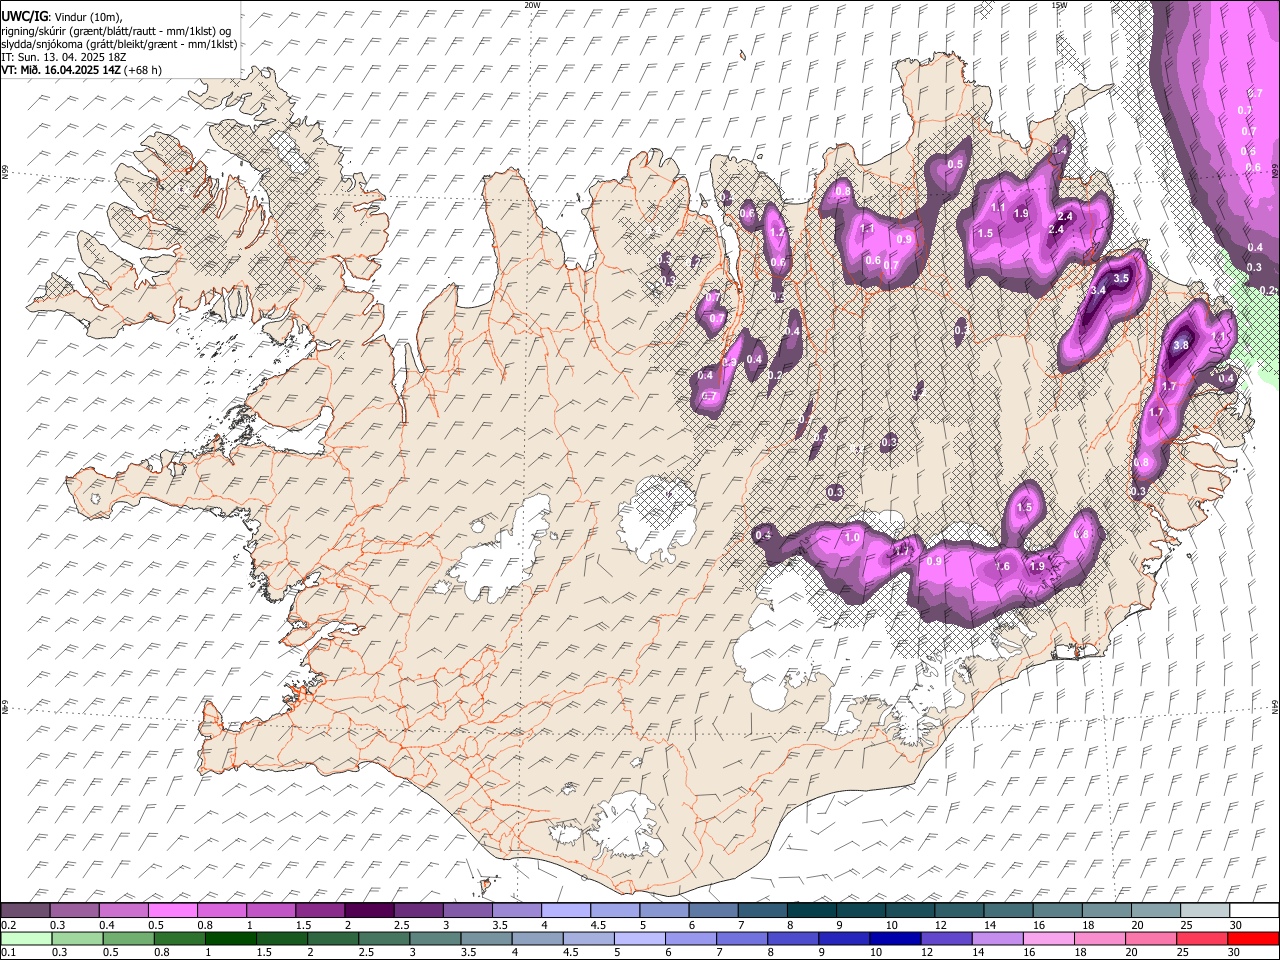Screen dimensions: 1280x960
Task: Select the 1.5 purple swatch in the snow legend
Action: pos(320,910)
